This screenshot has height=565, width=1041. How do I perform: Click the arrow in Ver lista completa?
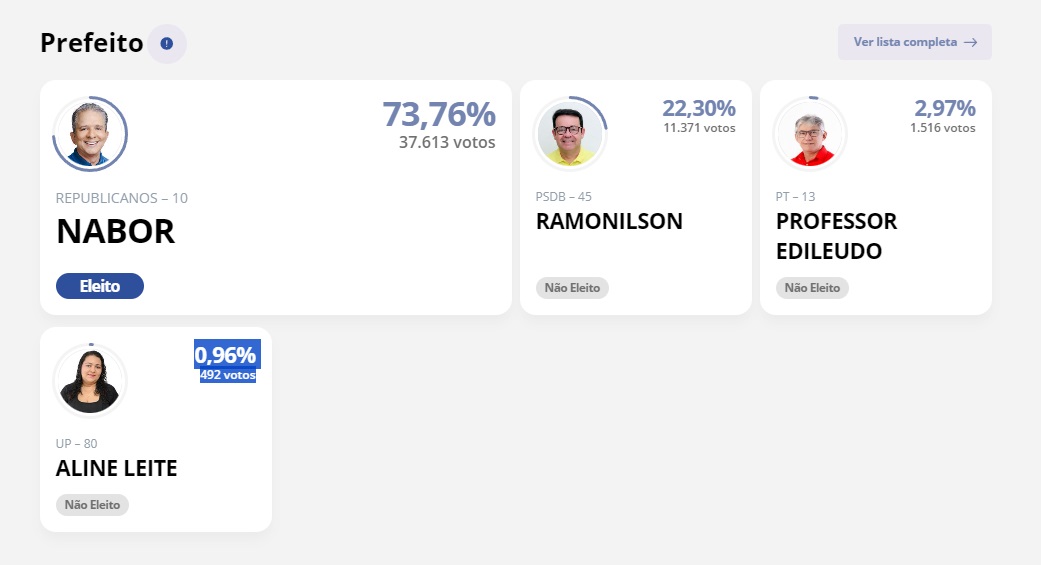[x=970, y=42]
